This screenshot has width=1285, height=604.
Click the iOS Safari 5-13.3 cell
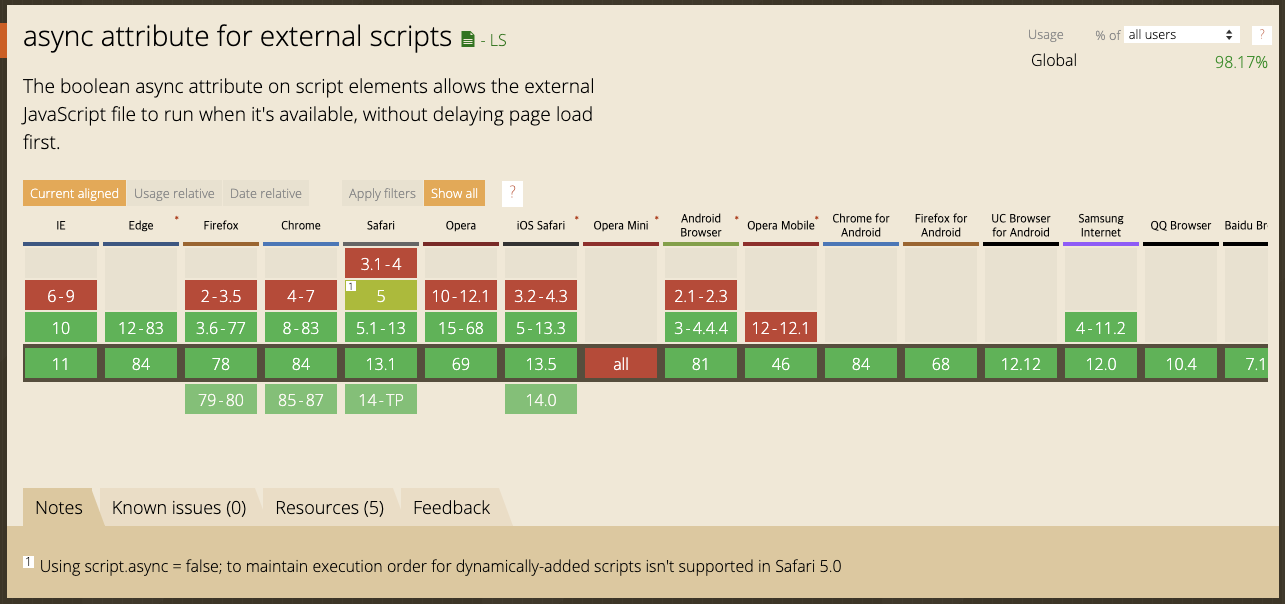click(541, 328)
